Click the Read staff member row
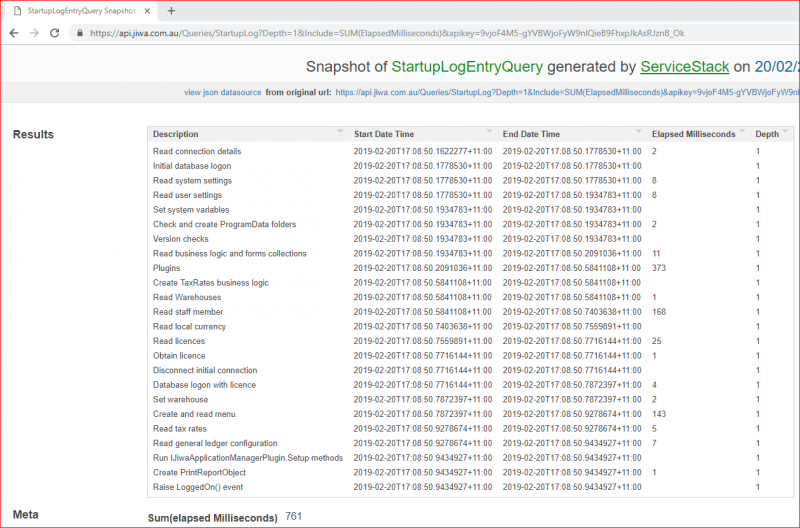This screenshot has height=528, width=800. (x=190, y=312)
